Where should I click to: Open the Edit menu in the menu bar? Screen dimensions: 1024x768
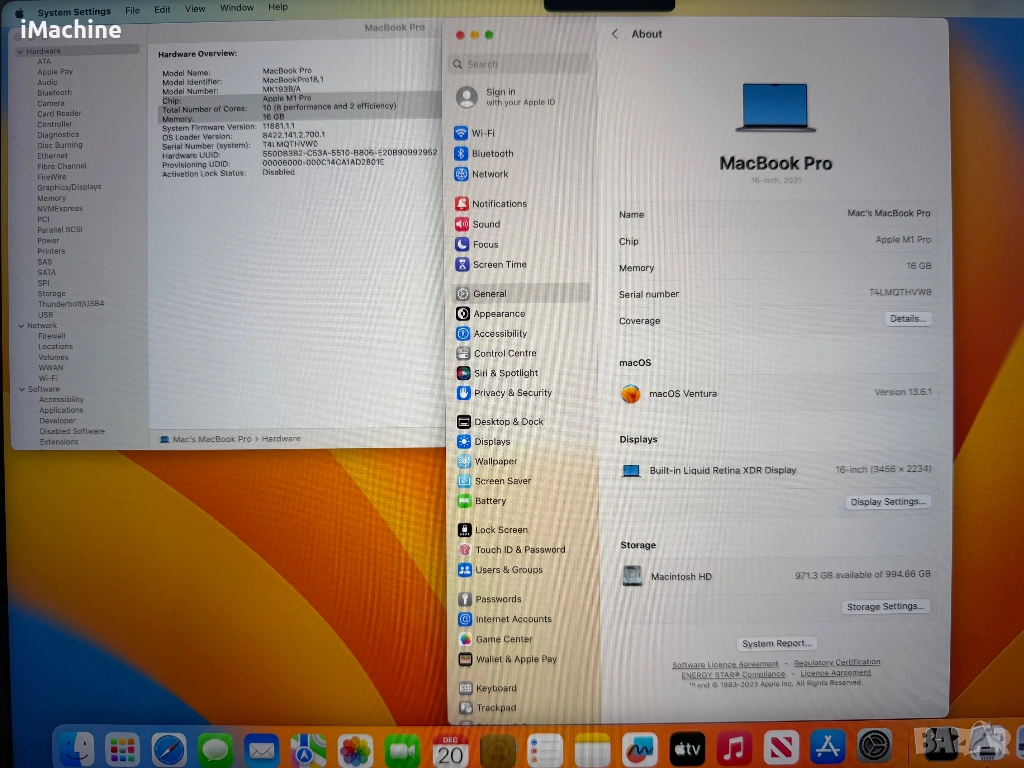[x=162, y=9]
